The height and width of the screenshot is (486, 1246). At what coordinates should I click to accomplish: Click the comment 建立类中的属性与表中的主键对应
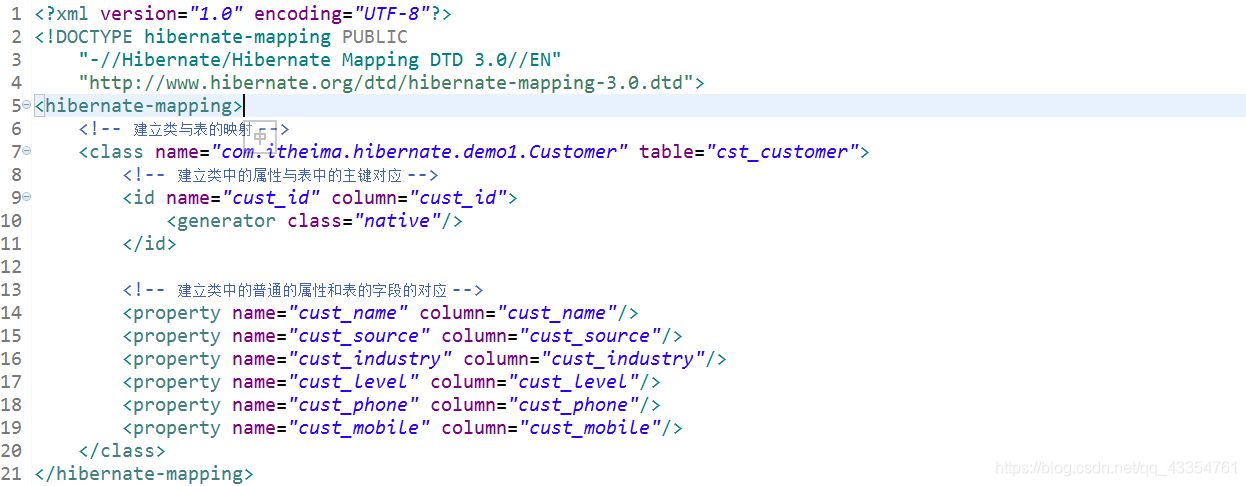coord(281,175)
